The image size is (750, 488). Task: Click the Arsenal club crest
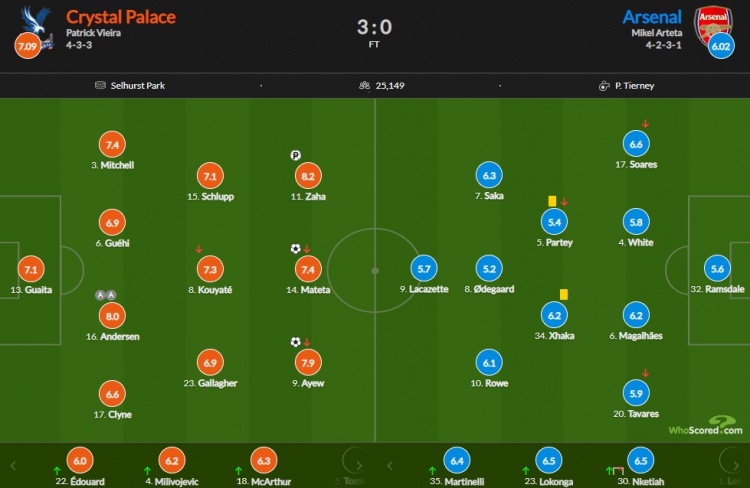[713, 25]
